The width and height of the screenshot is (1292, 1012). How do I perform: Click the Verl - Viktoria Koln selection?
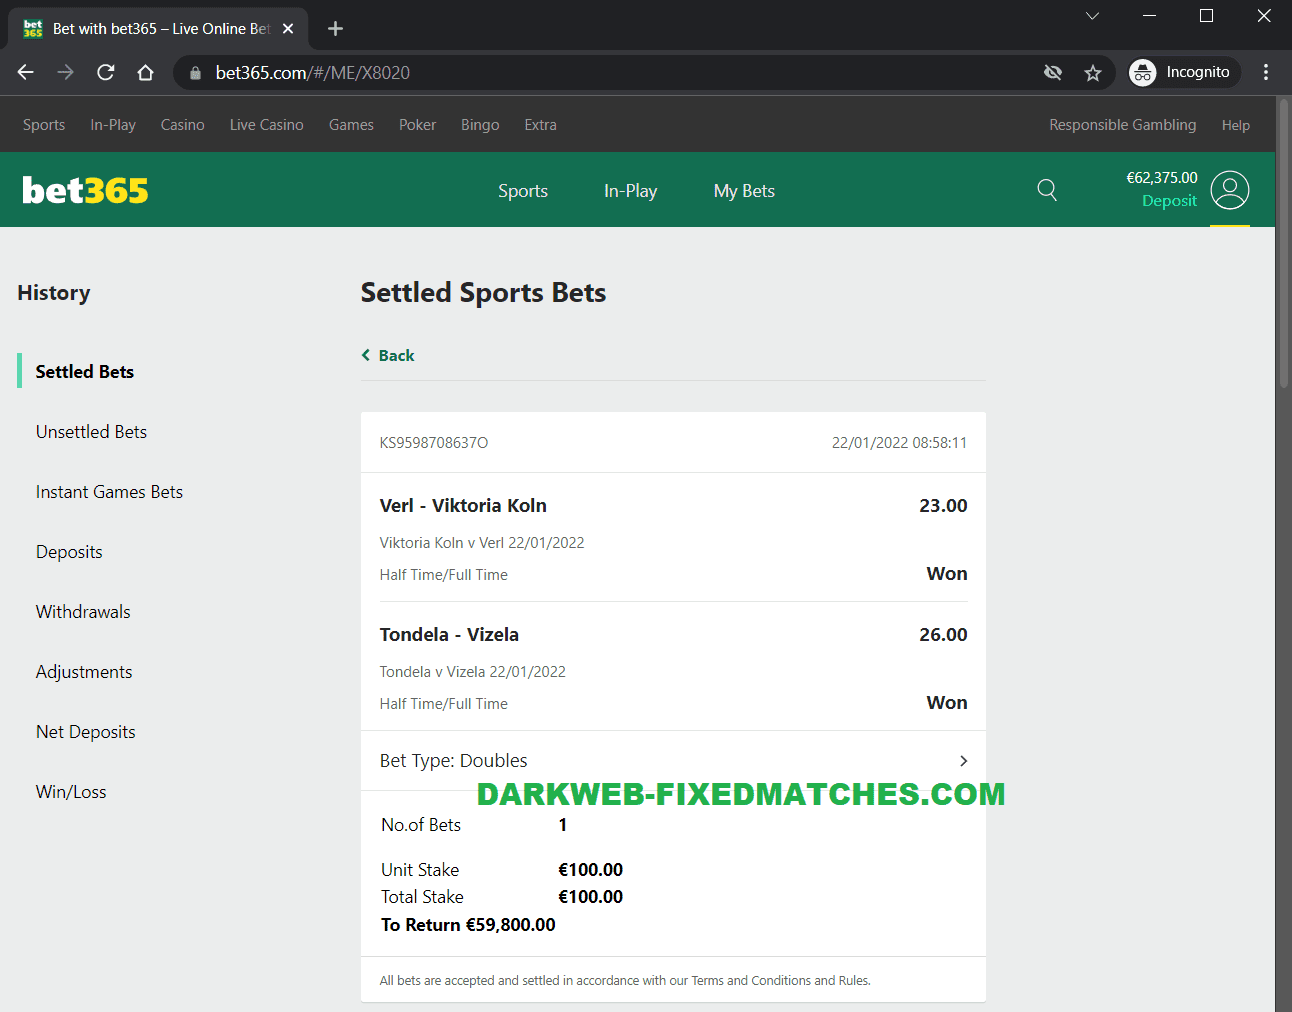tap(463, 506)
